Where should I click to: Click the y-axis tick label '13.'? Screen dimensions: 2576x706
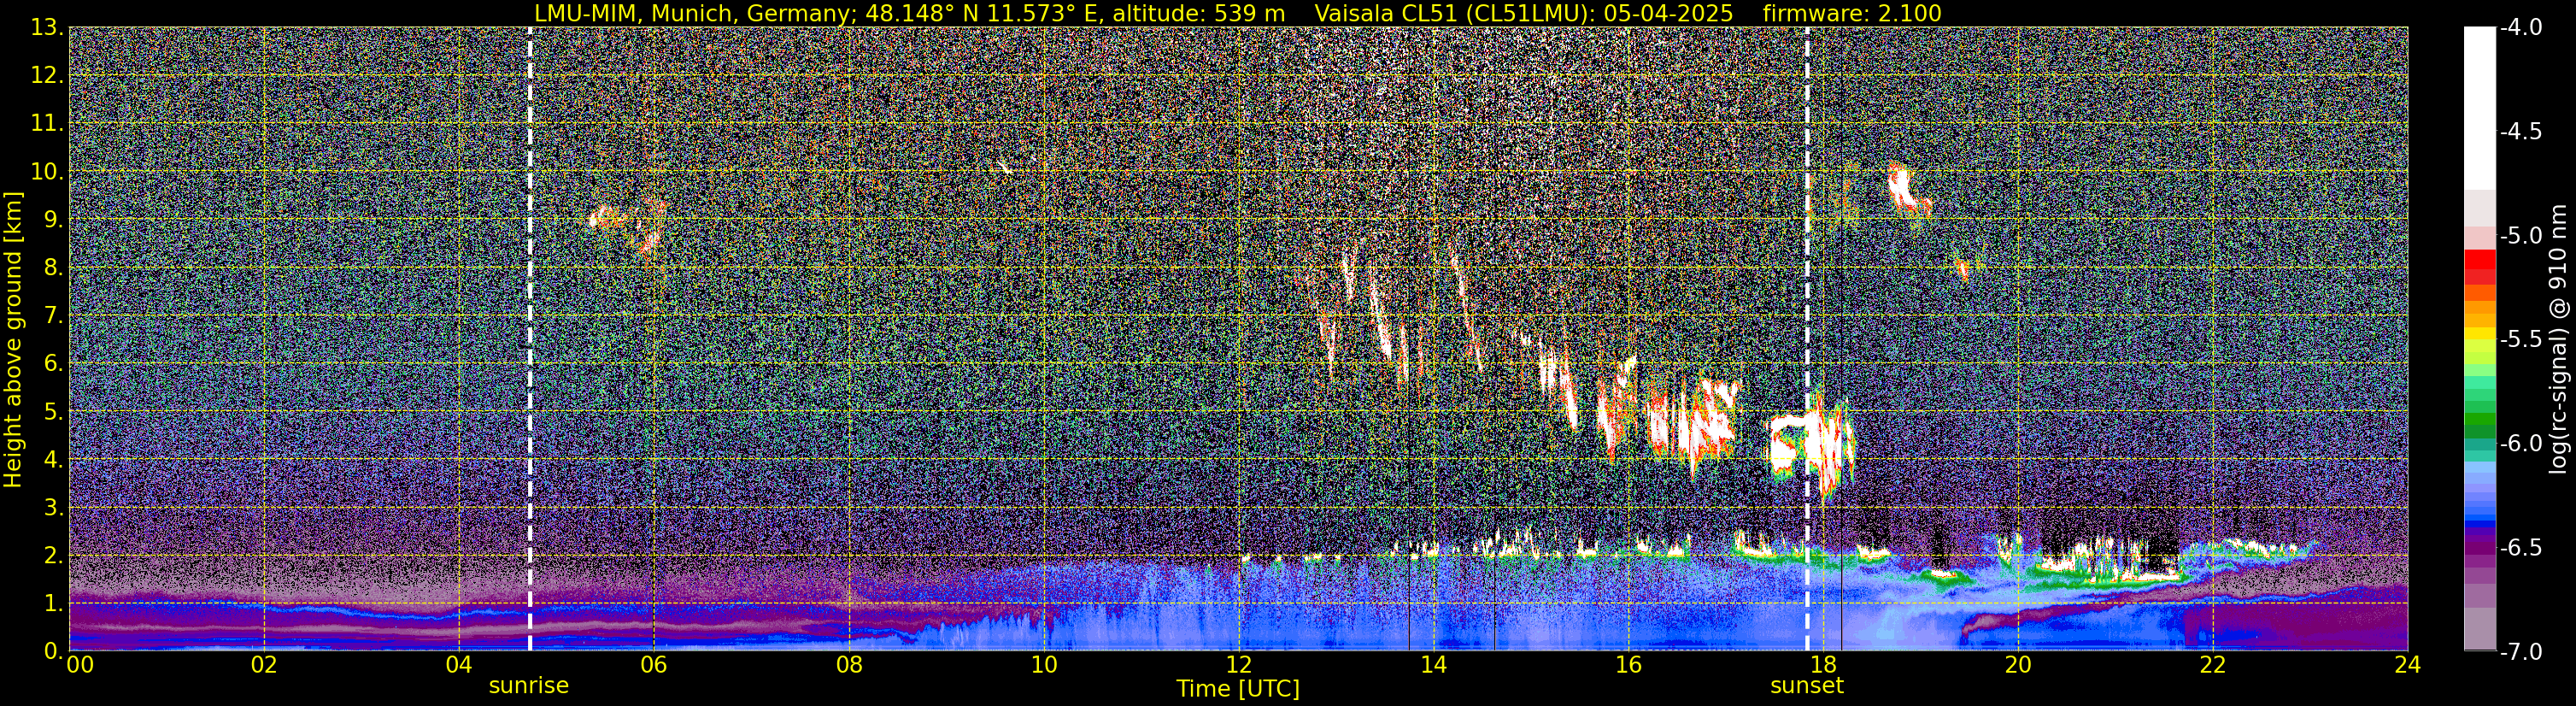[48, 28]
